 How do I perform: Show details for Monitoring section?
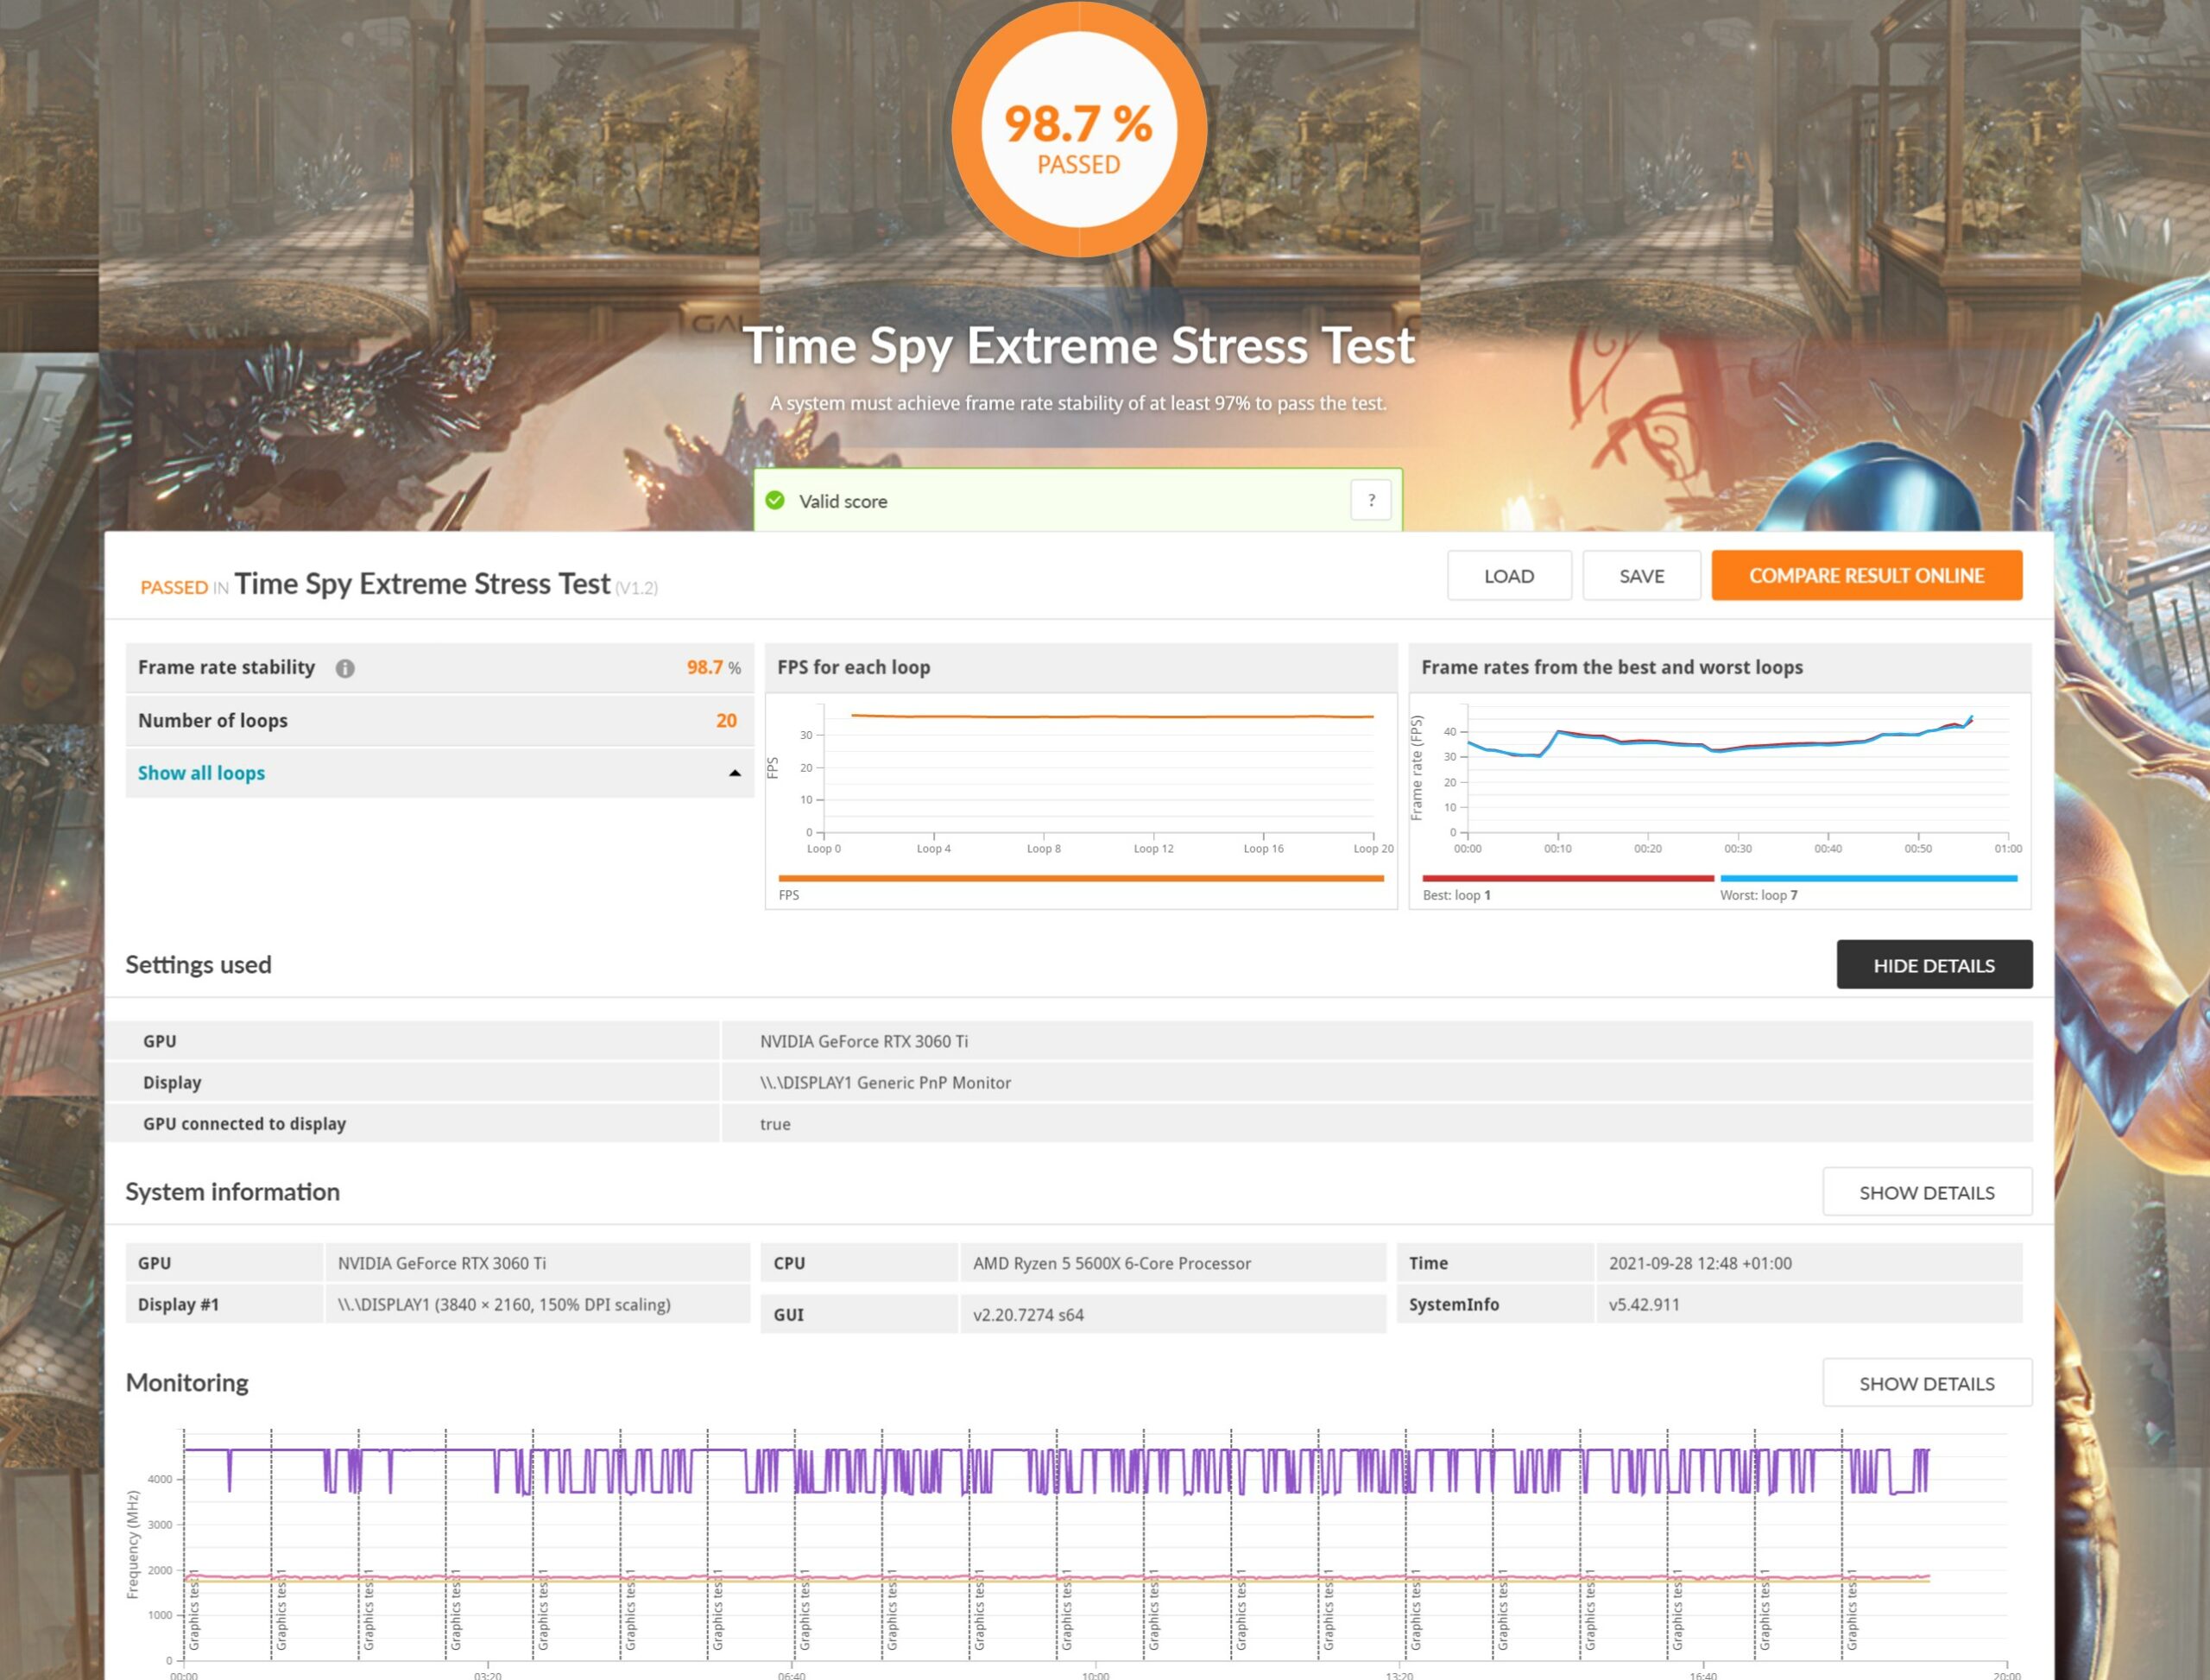tap(1926, 1383)
